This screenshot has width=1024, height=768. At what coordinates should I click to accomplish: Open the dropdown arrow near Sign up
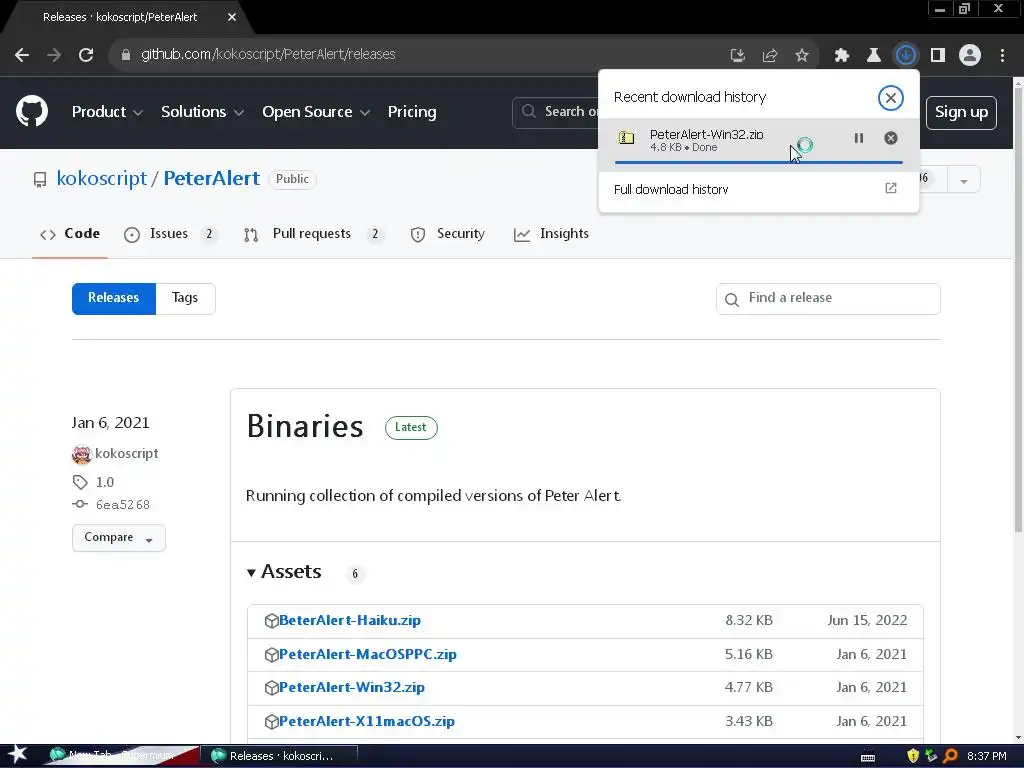coord(963,181)
